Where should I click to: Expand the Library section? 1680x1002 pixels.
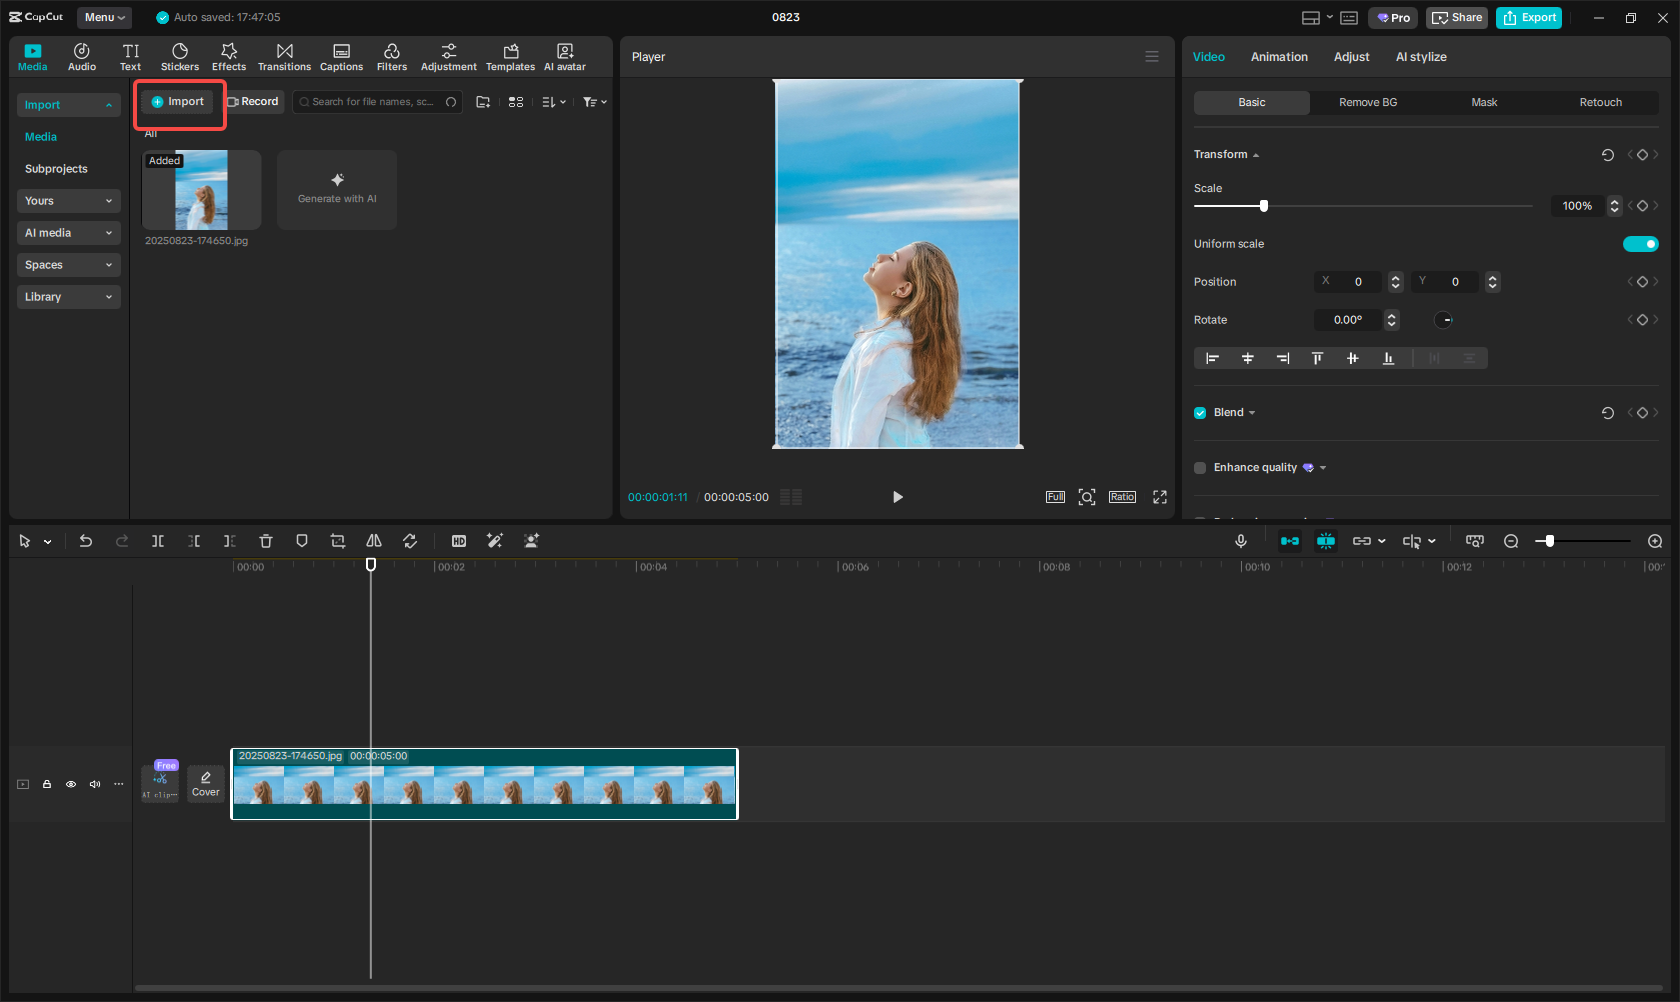point(68,297)
